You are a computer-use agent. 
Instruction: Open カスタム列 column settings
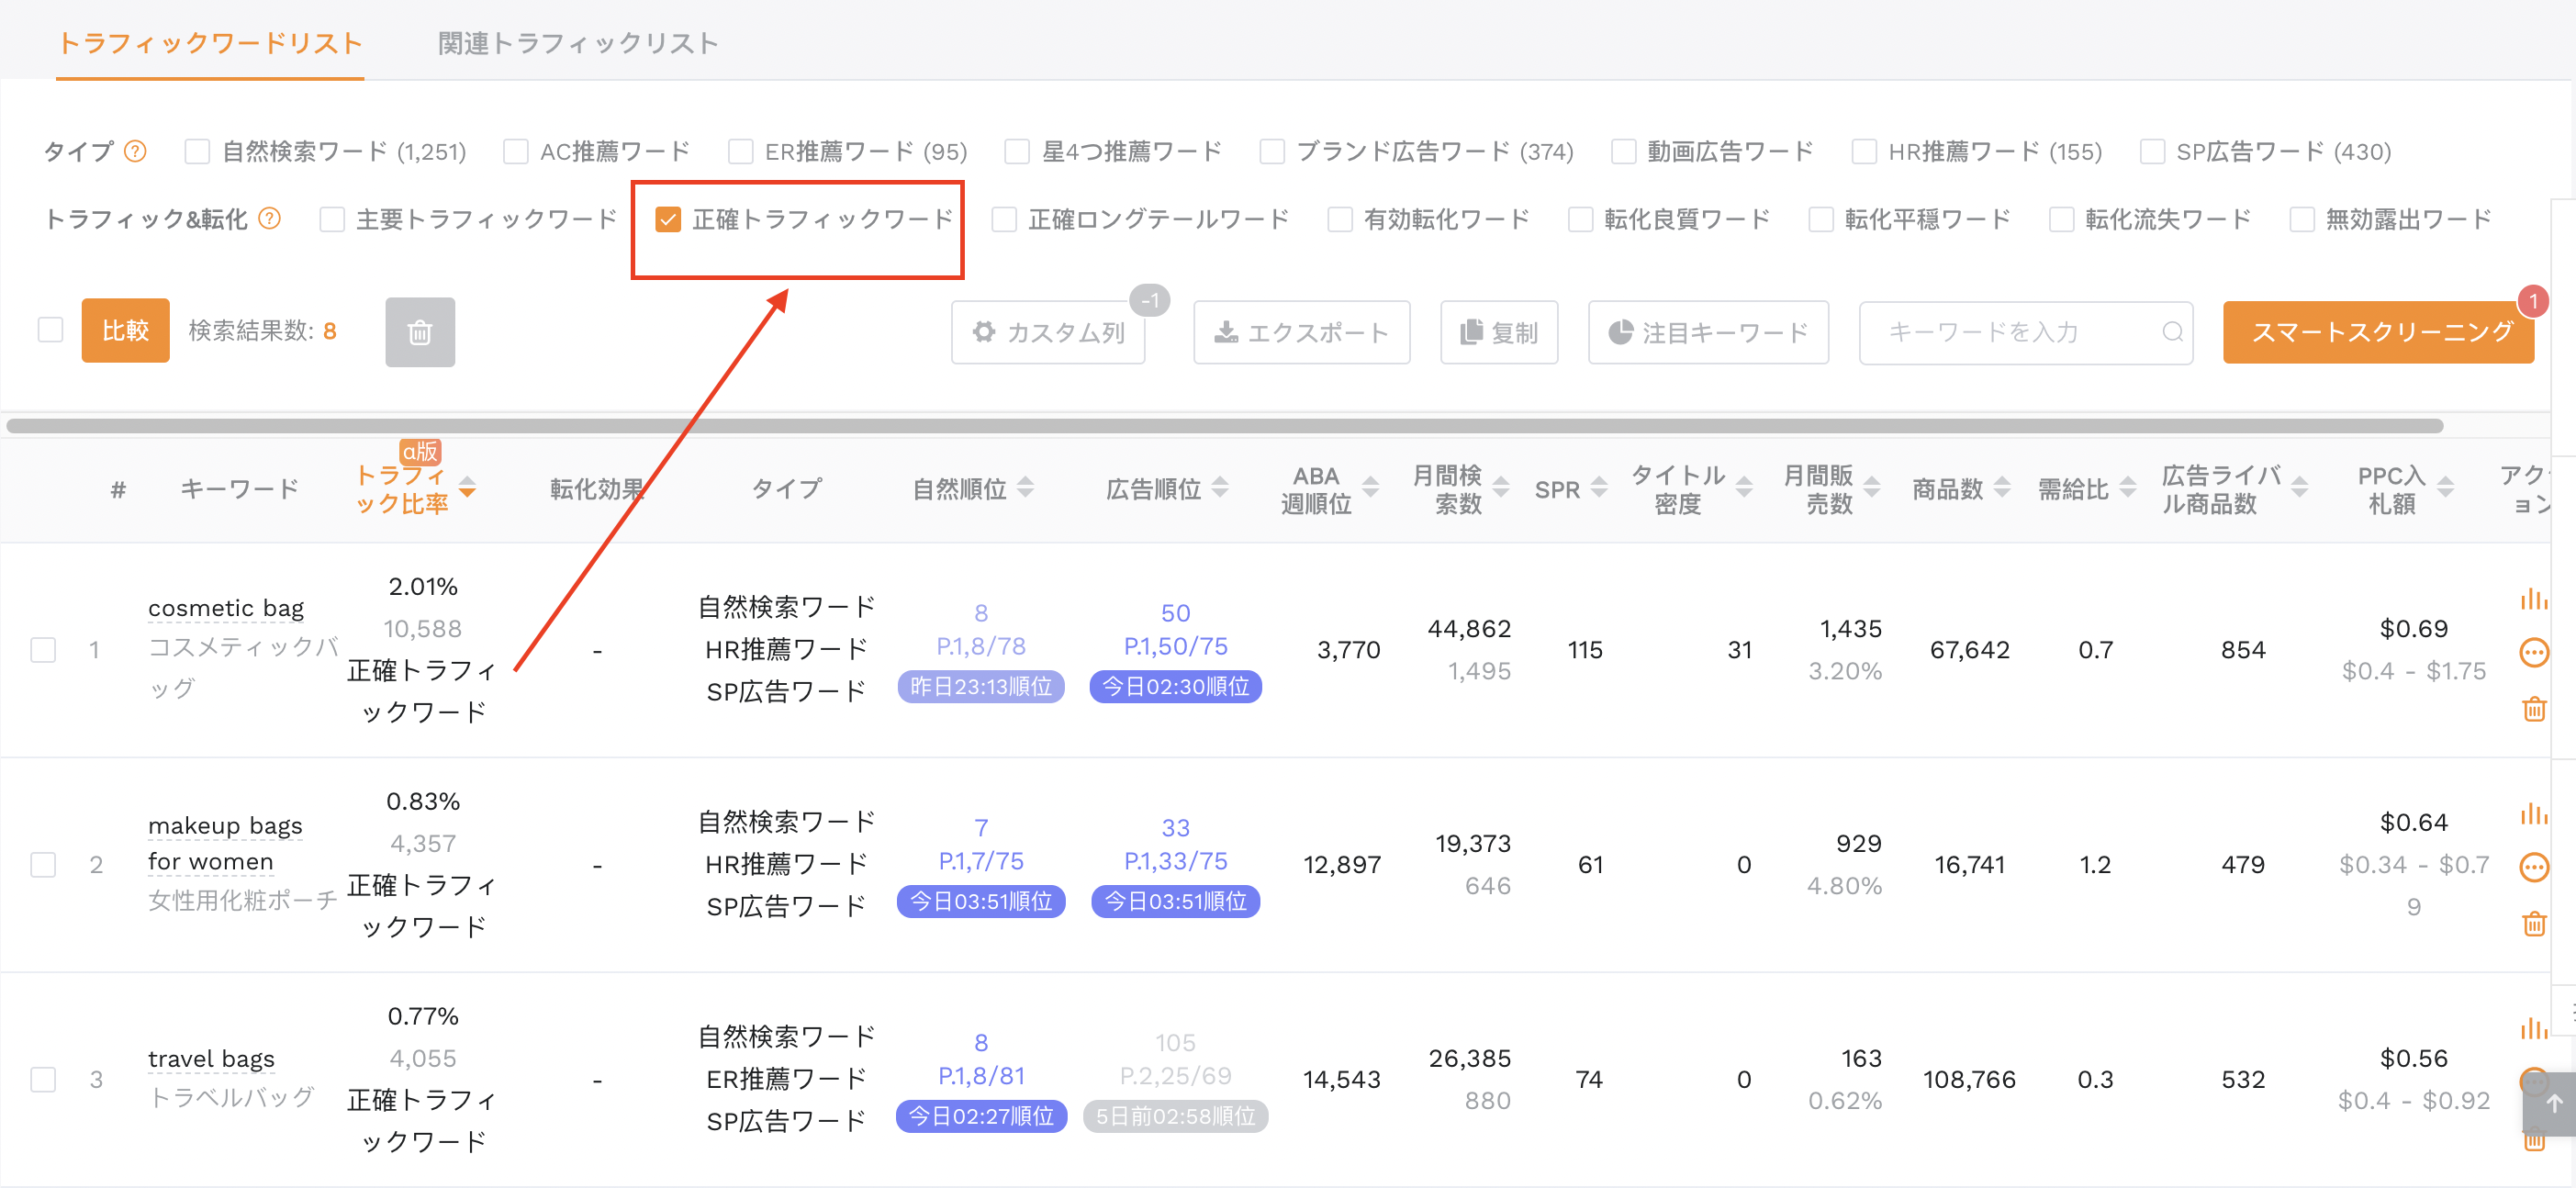point(1048,332)
